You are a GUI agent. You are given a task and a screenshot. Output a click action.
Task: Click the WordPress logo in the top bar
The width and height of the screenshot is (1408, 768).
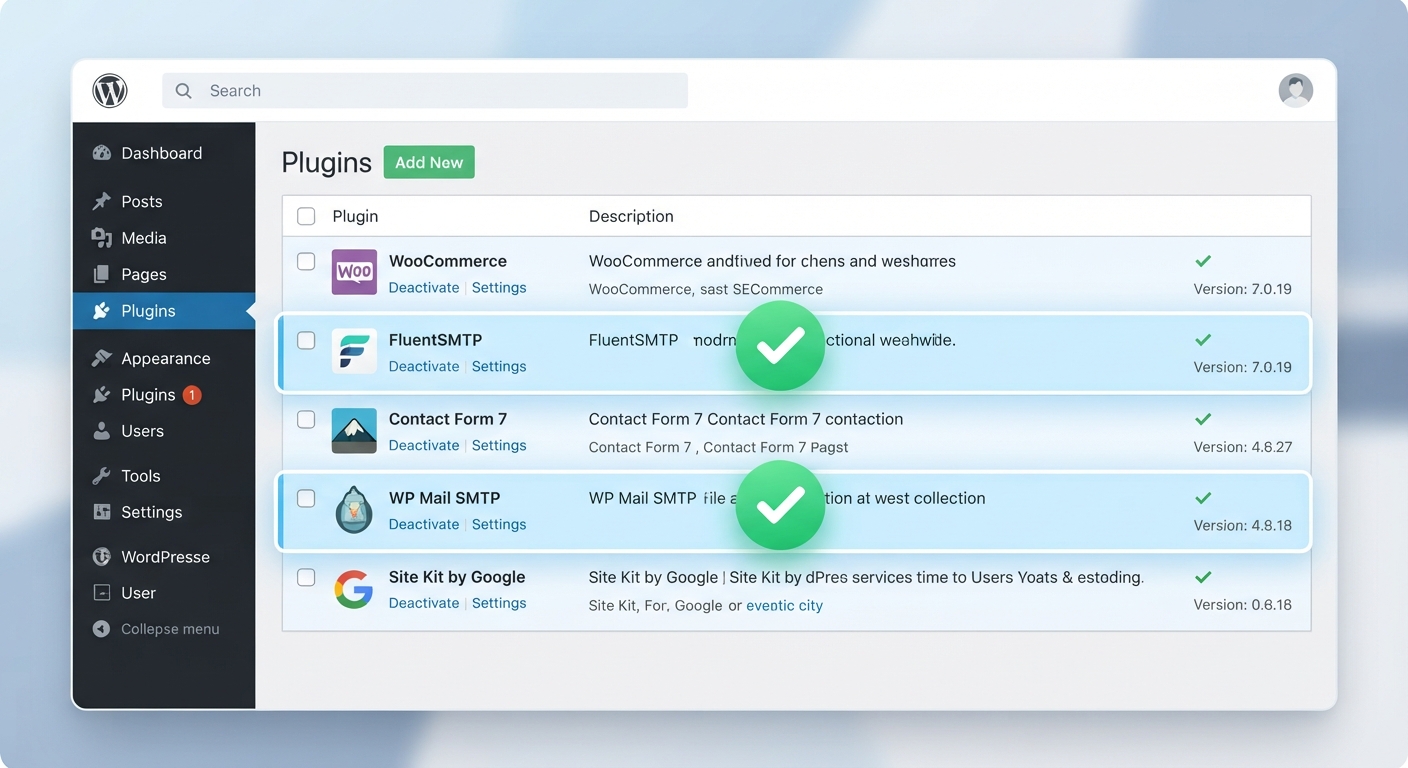pos(110,91)
